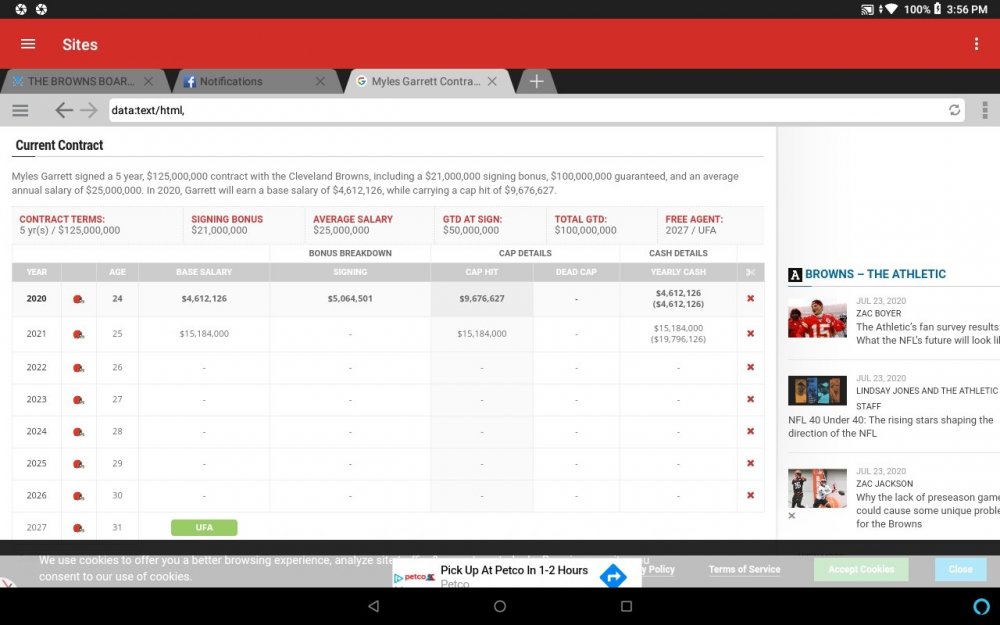Screen dimensions: 1000x625
Task: Open the Sites hamburger menu
Action: point(28,44)
